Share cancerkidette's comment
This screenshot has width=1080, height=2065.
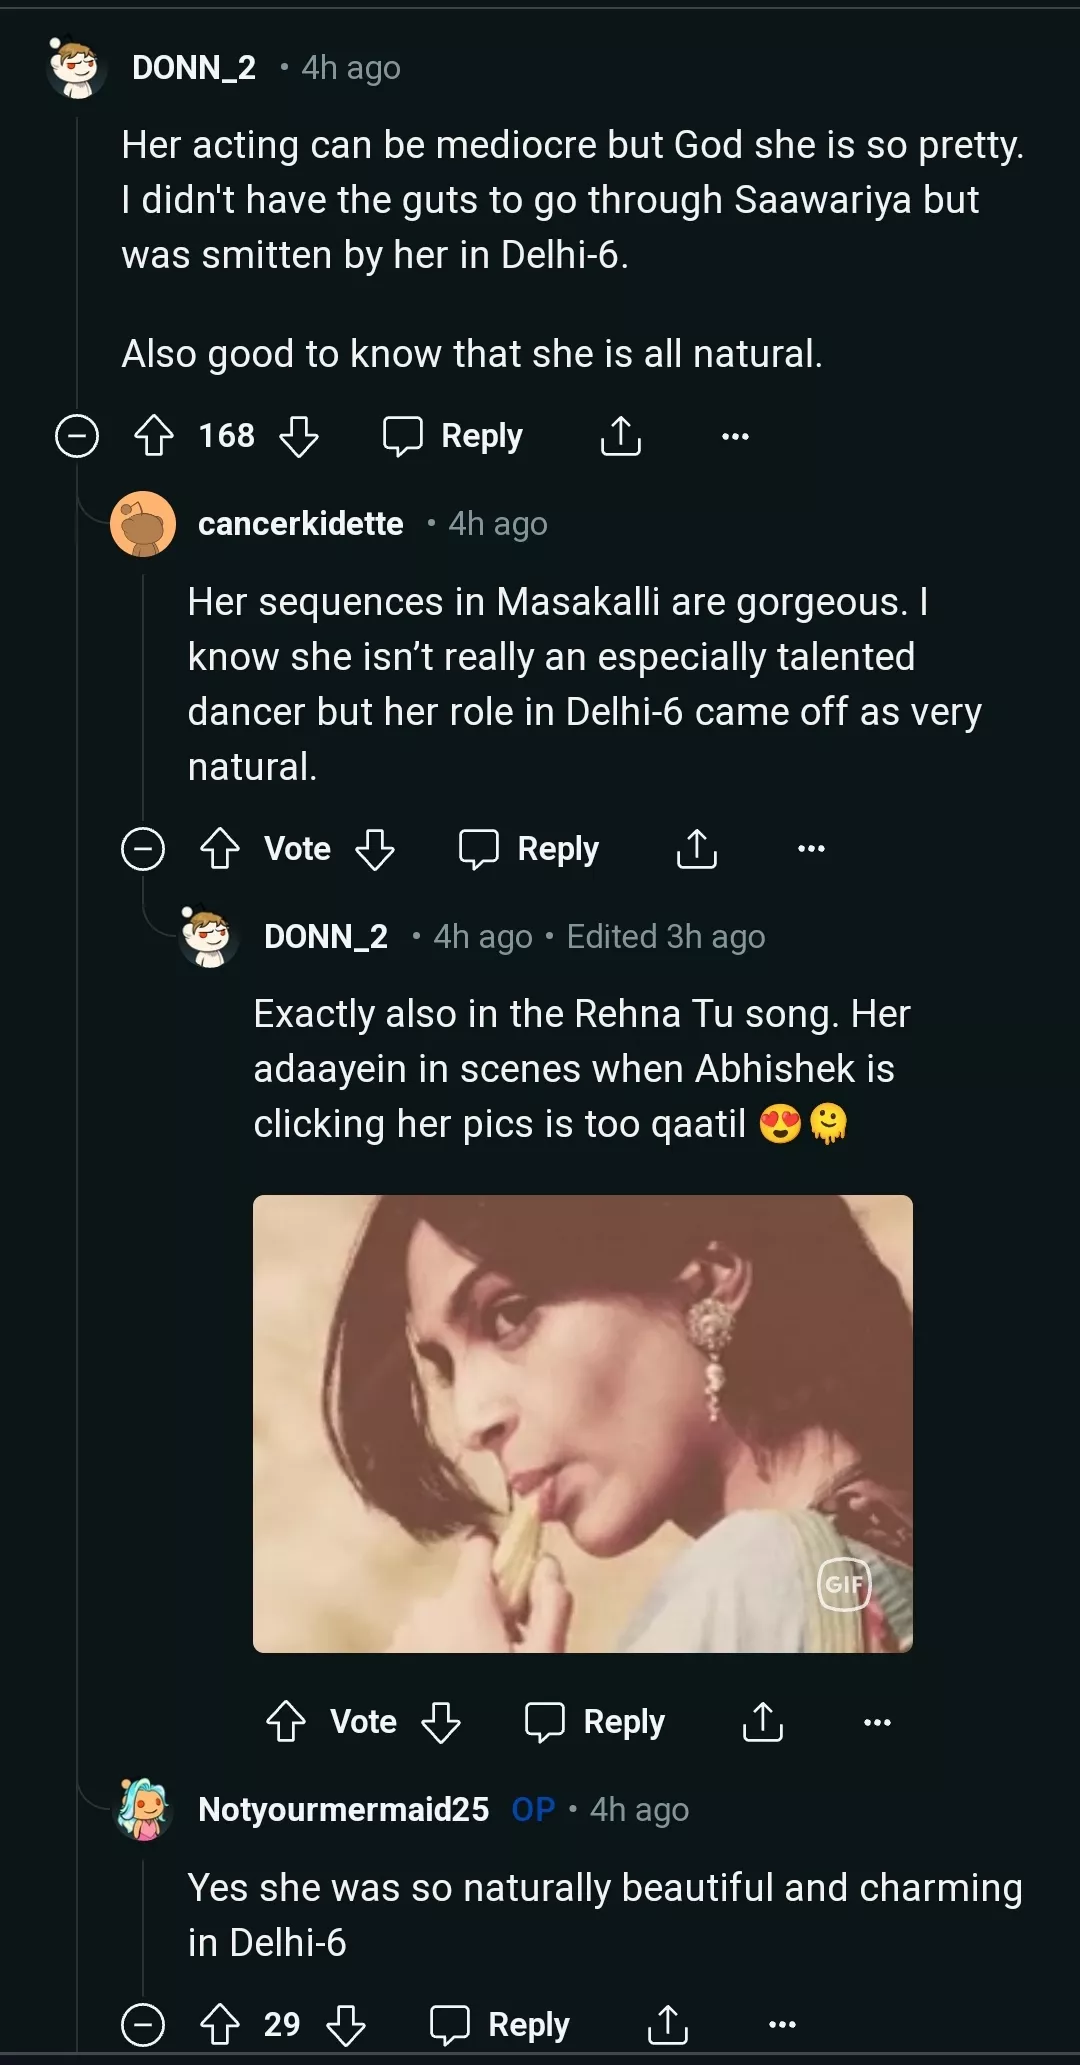point(696,849)
